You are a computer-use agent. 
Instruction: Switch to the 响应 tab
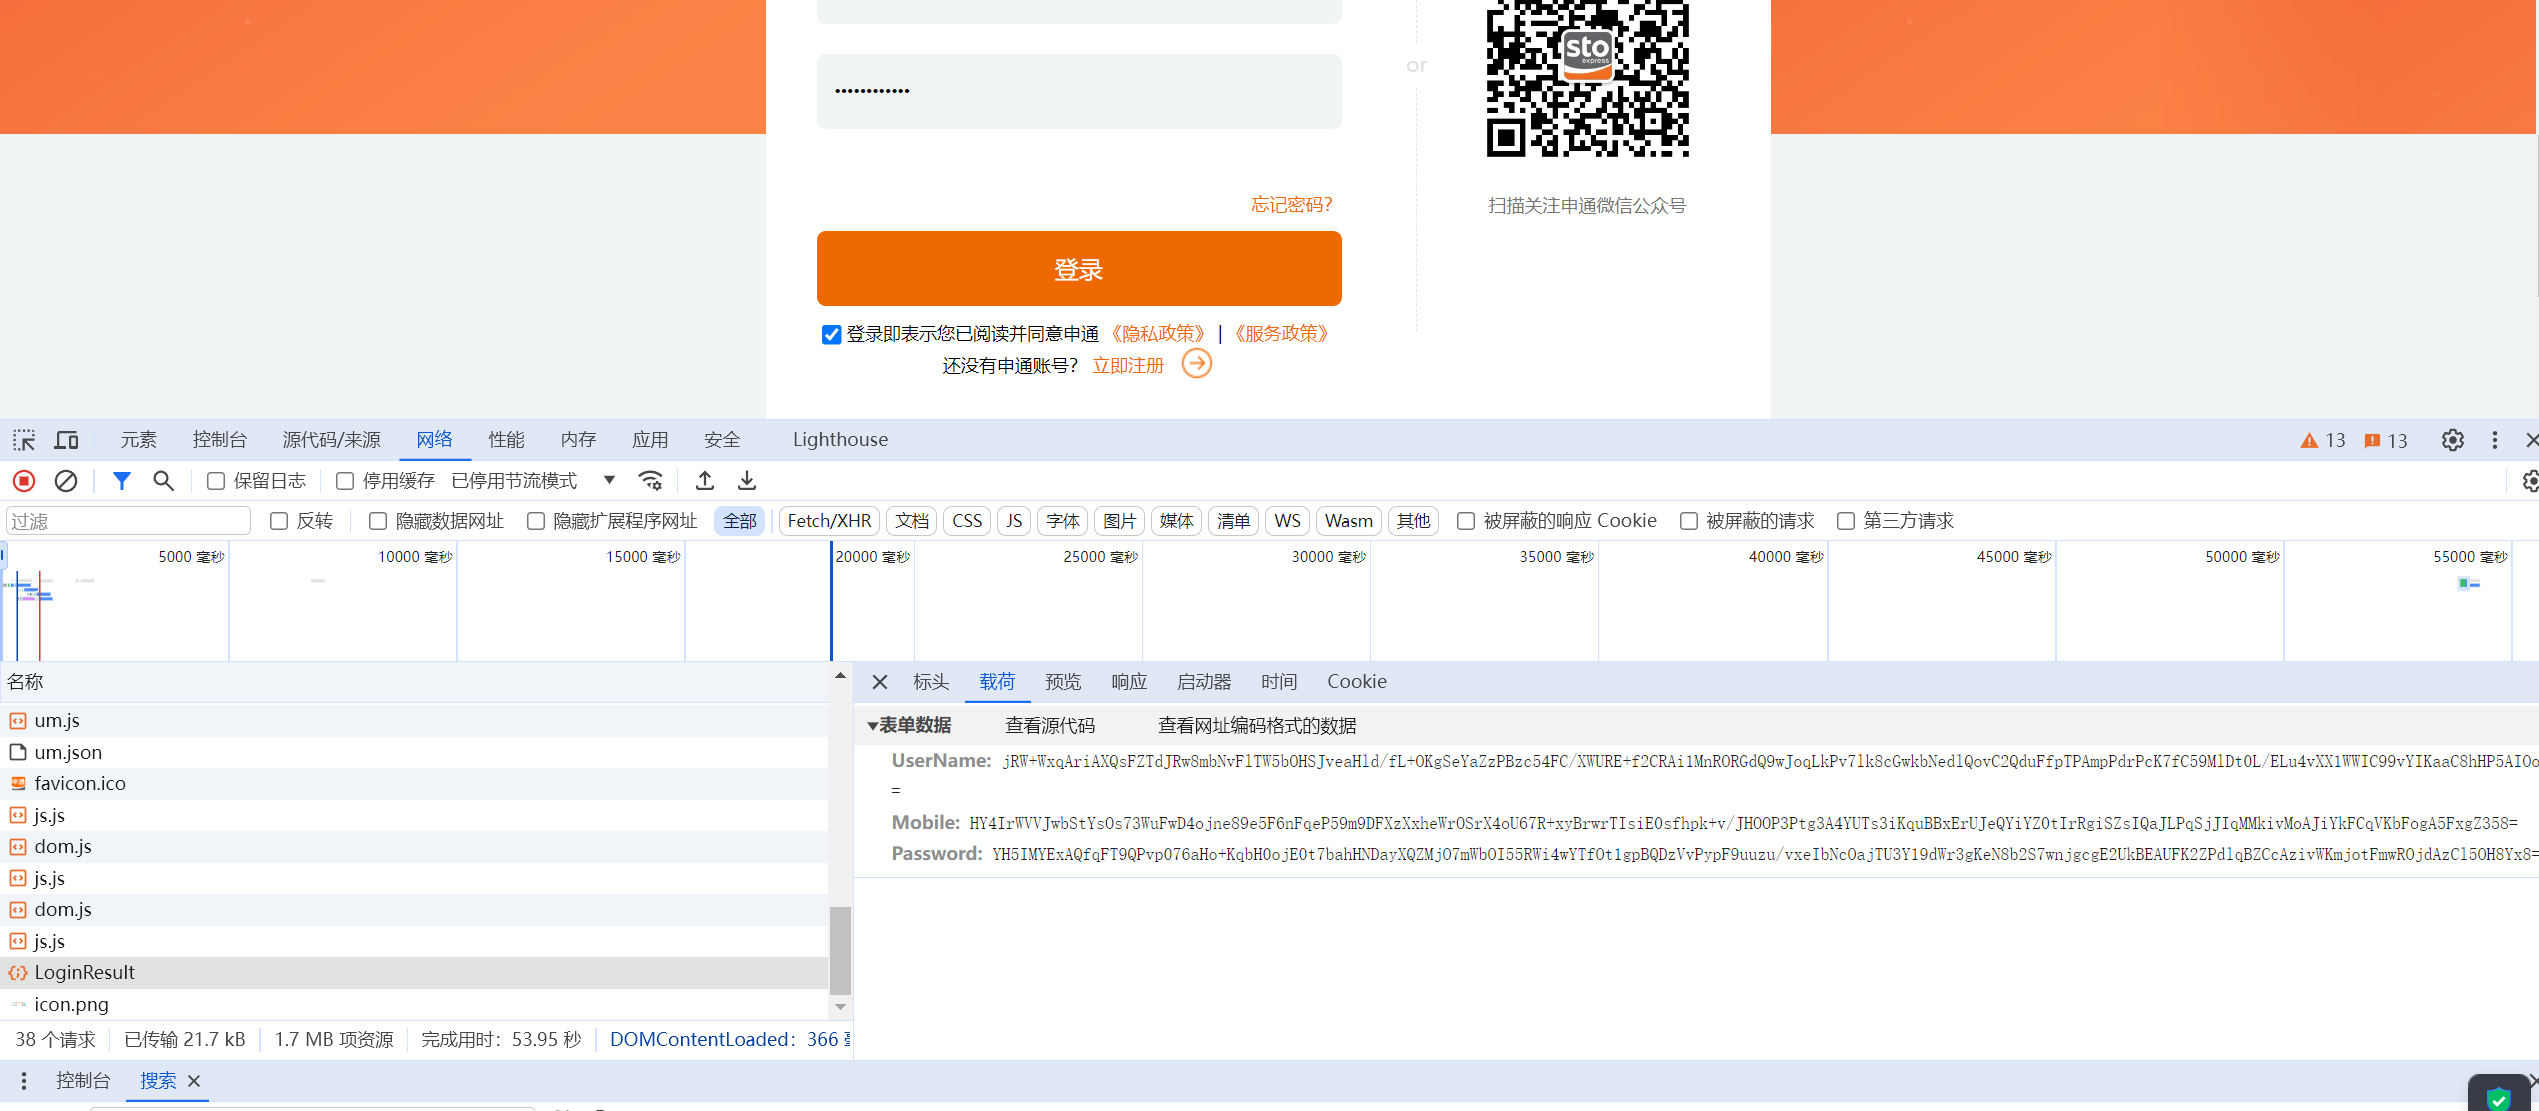pos(1129,682)
